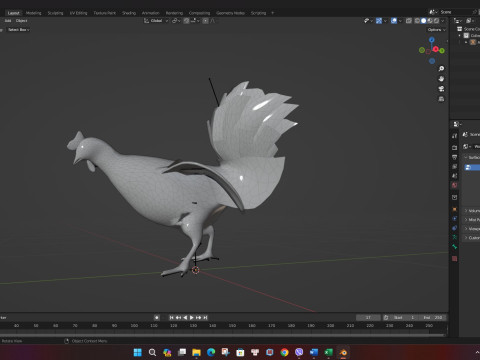
Task: Jump to the timeline start frame button
Action: click(171, 318)
